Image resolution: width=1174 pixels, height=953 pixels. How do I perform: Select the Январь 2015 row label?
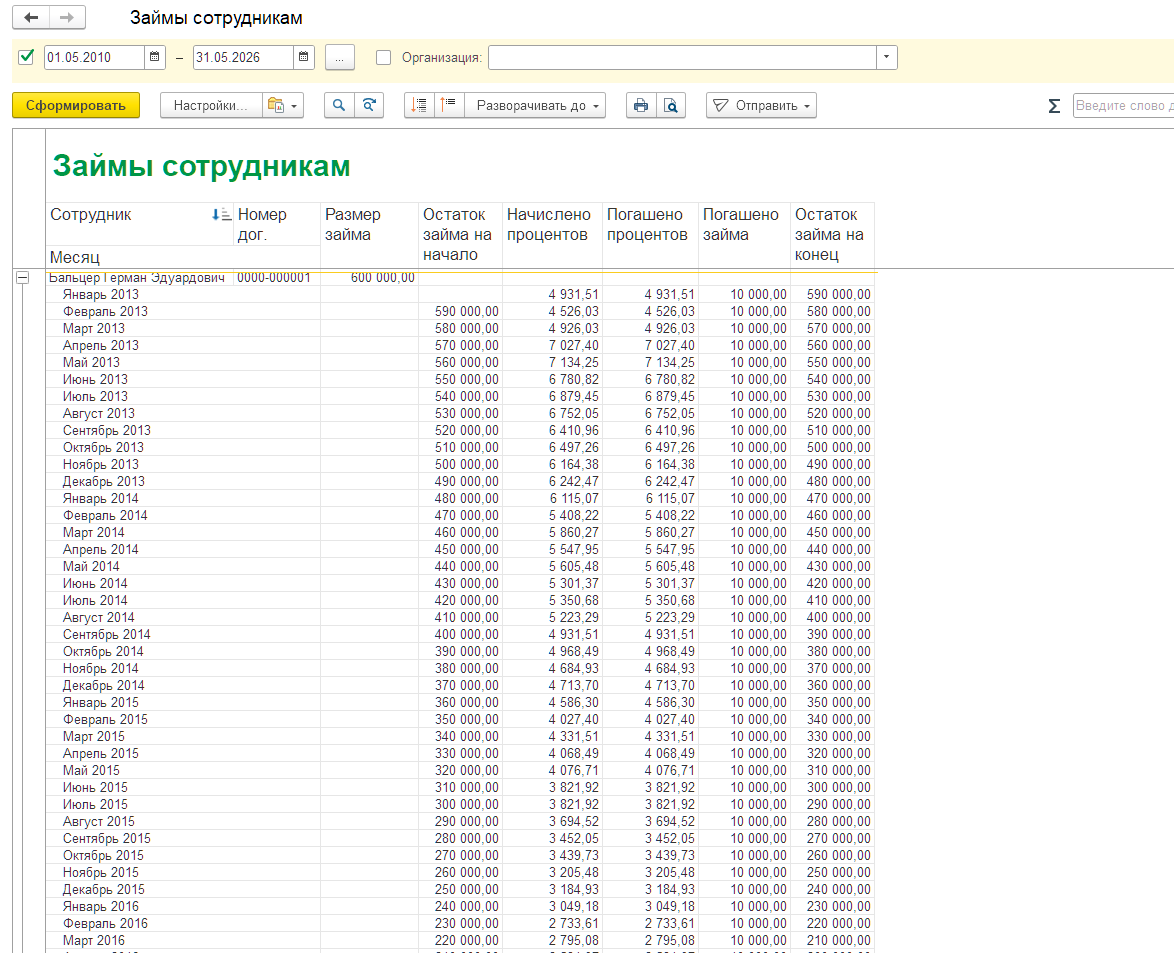click(x=100, y=703)
